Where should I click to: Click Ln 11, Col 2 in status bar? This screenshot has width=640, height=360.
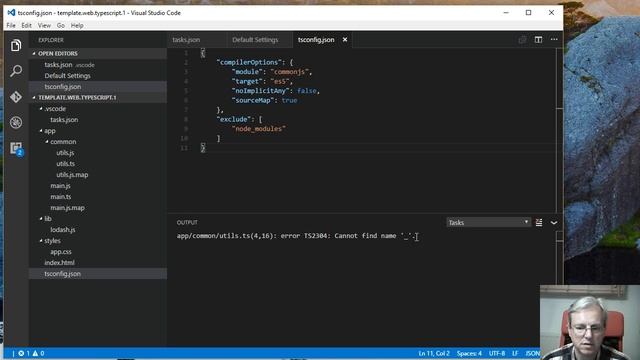pos(434,353)
